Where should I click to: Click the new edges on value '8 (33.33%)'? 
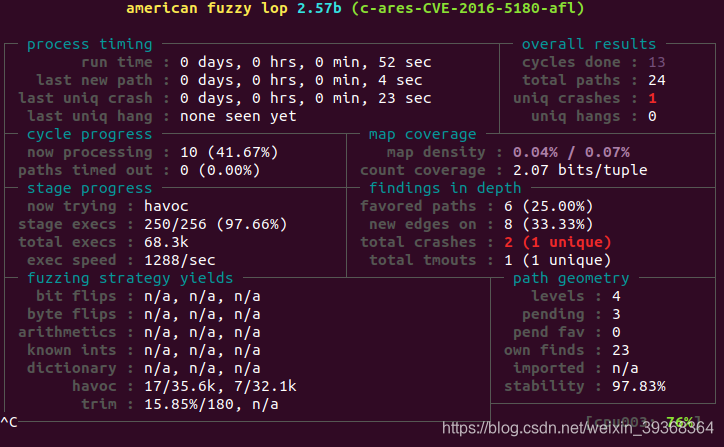tap(549, 224)
